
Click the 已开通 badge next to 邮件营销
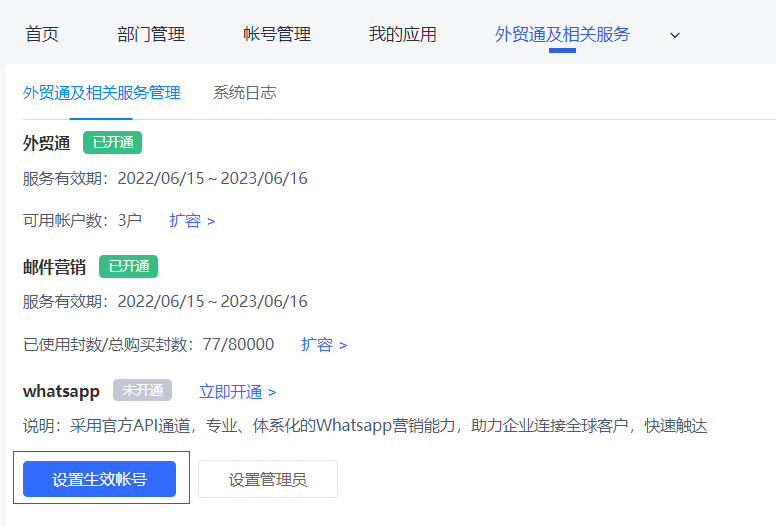(x=128, y=266)
